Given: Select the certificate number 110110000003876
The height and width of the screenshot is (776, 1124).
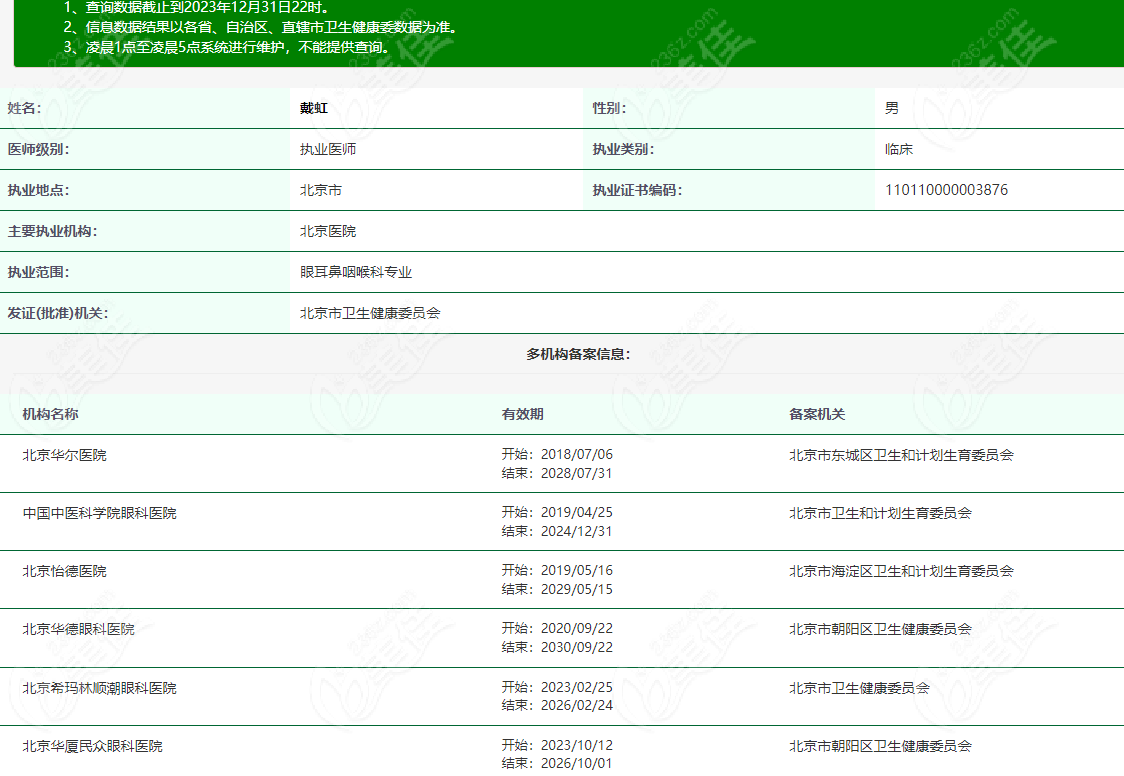Looking at the screenshot, I should 946,190.
